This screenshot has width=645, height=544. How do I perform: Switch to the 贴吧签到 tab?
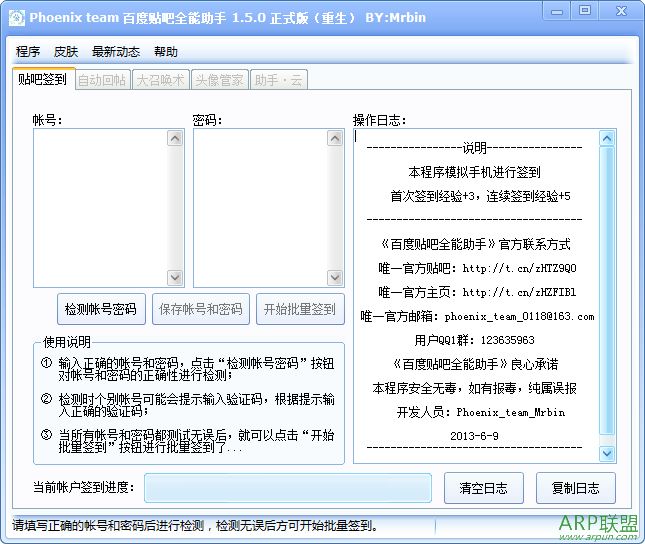42,80
